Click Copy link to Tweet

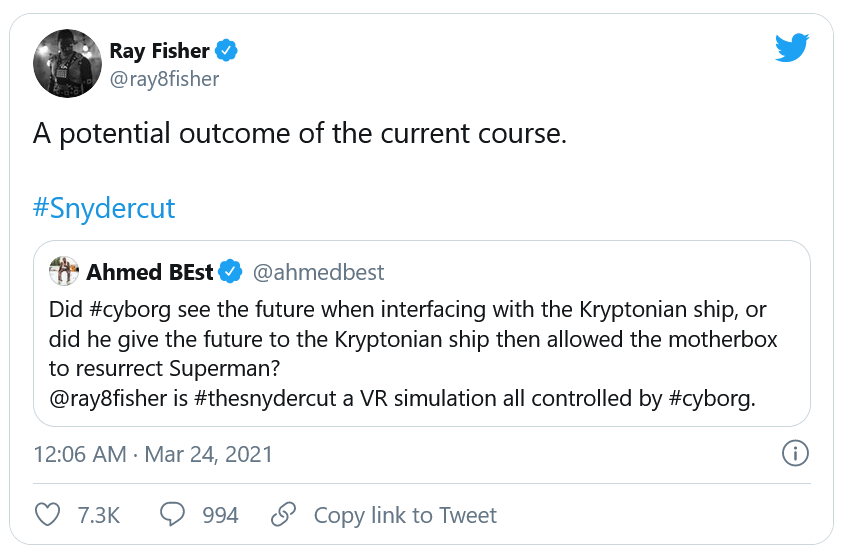(404, 515)
